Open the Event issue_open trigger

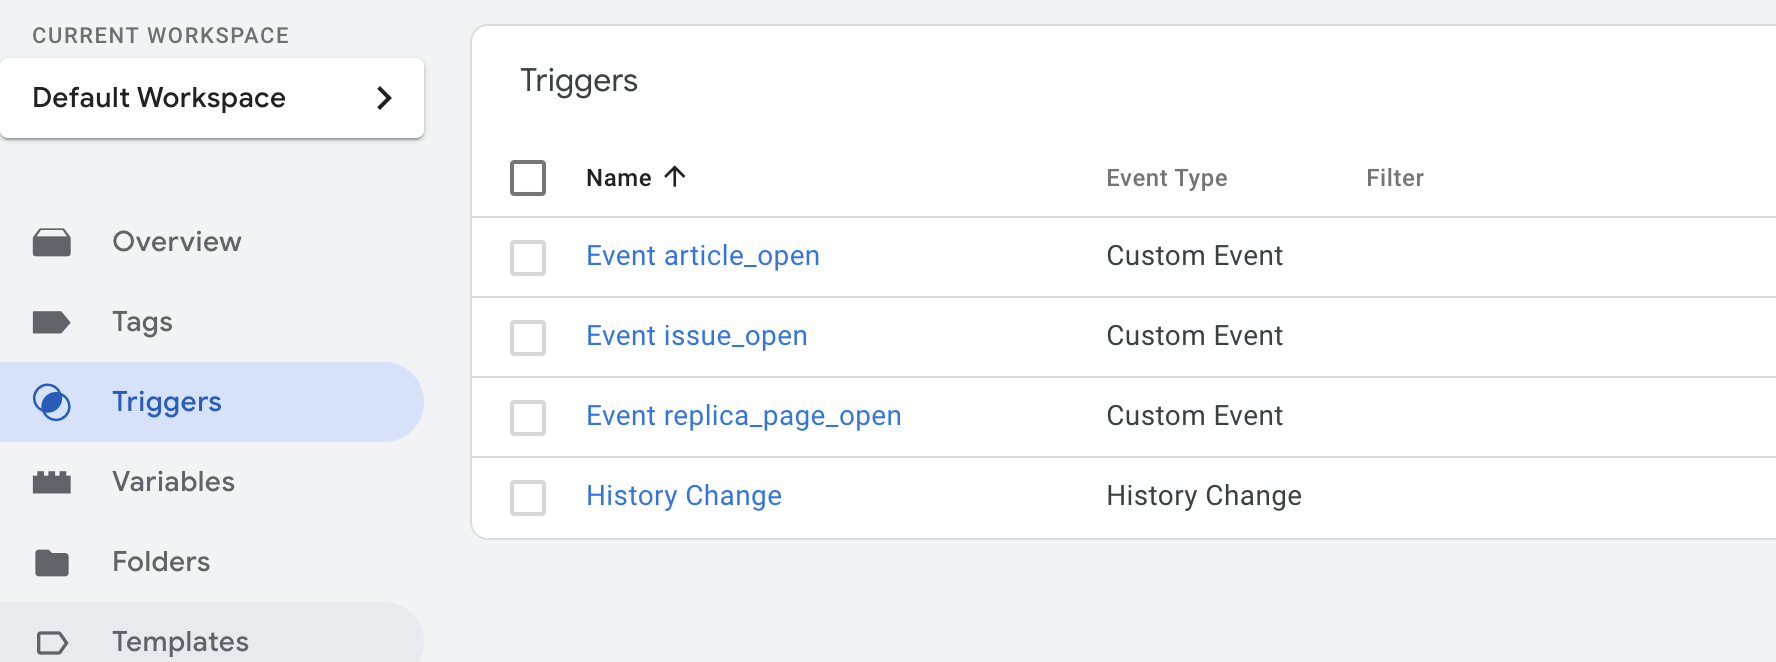click(x=696, y=336)
